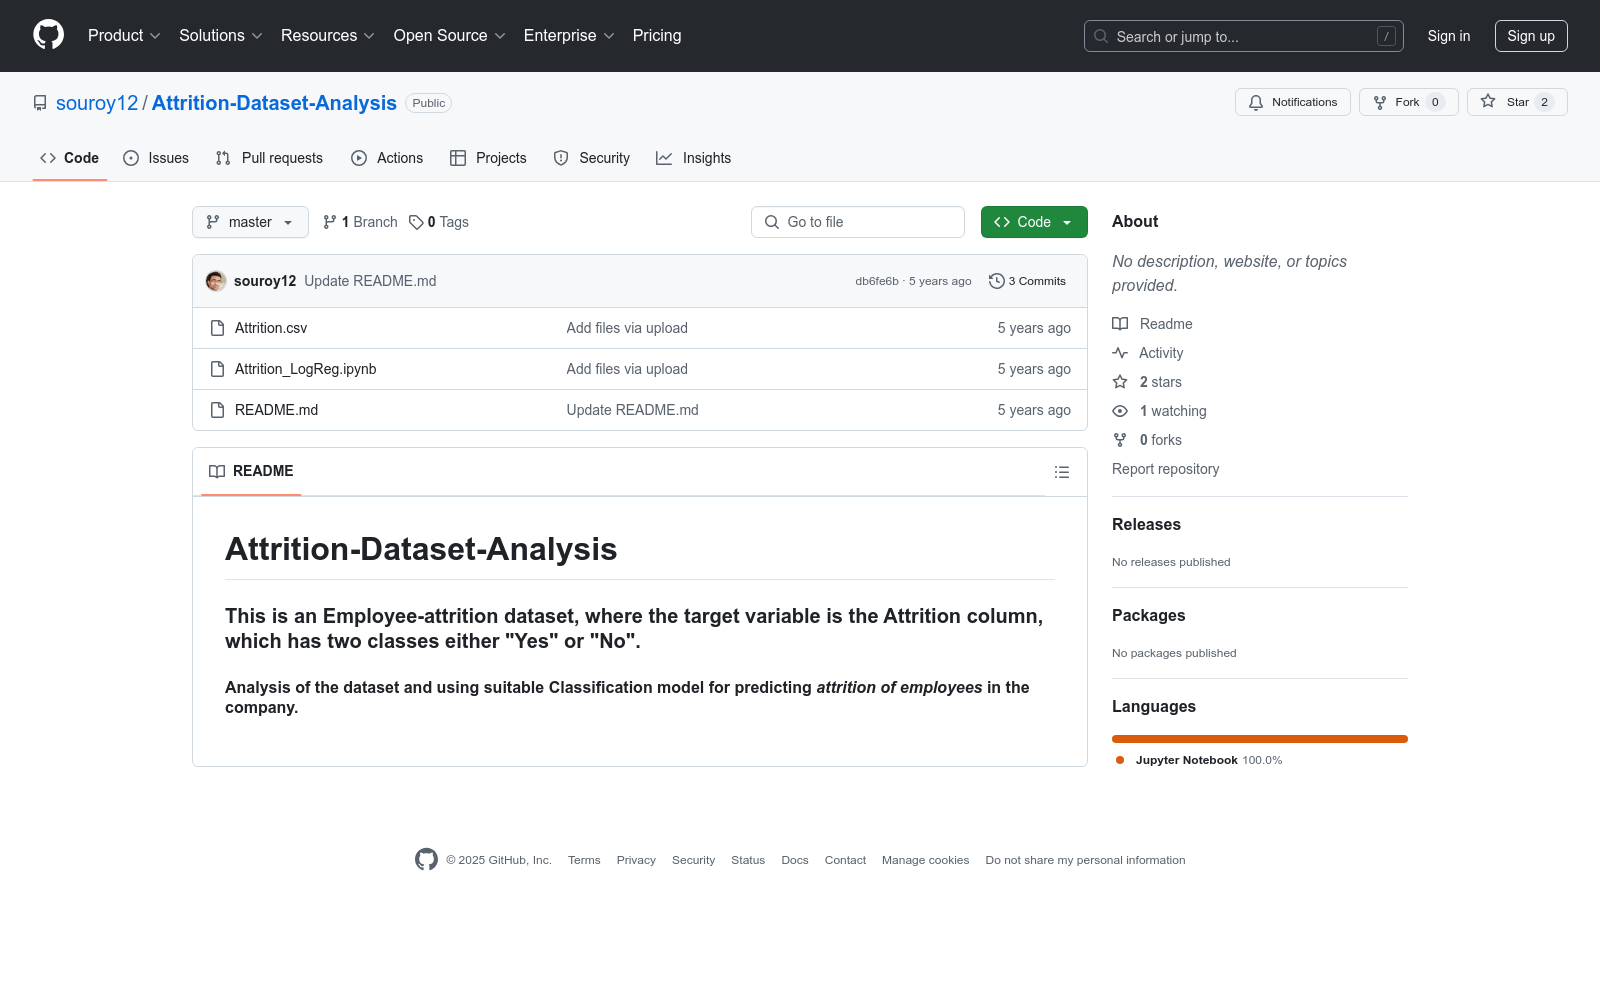Click the Fork icon

pos(1380,102)
